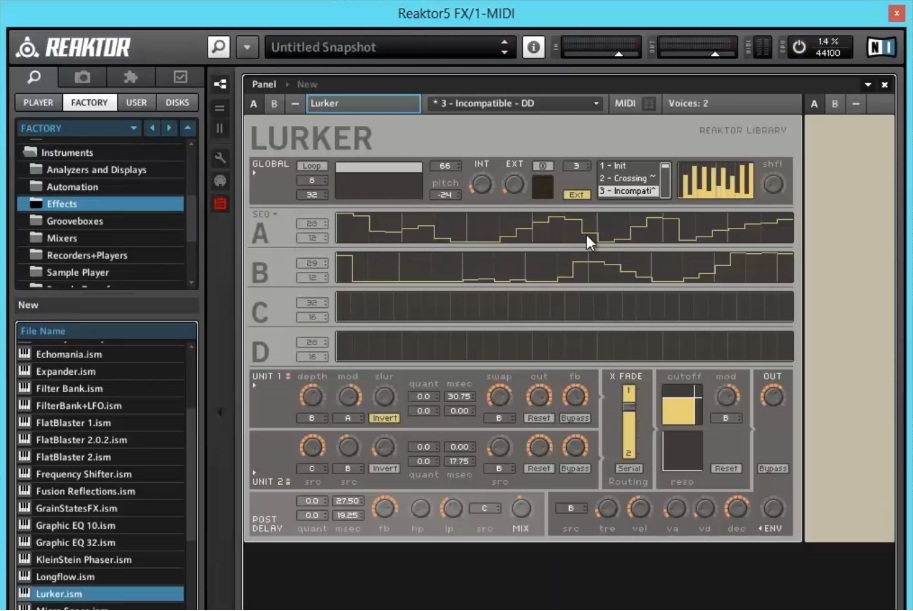Click the pause bars icon in sidebar
913x611 pixels.
(220, 128)
